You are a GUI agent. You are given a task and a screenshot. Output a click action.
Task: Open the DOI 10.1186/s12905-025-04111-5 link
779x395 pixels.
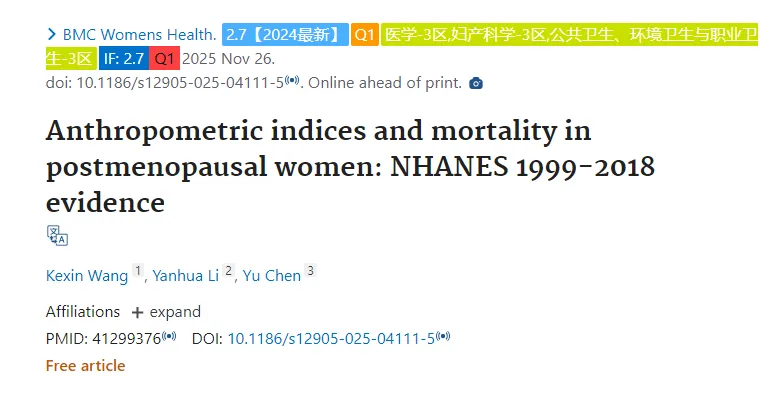tap(331, 339)
